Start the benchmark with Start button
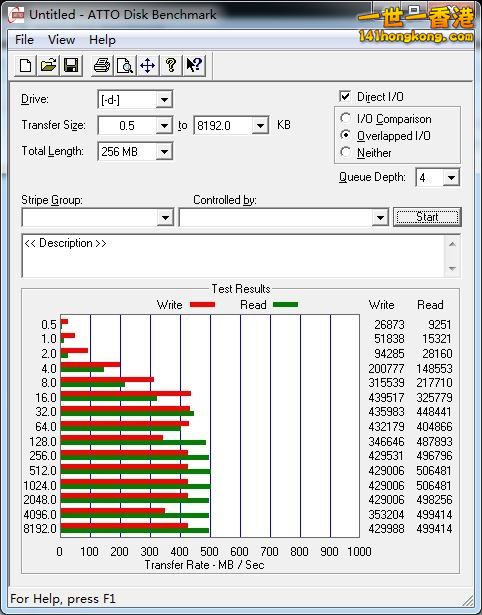Viewport: 482px width, 615px height. click(x=427, y=217)
